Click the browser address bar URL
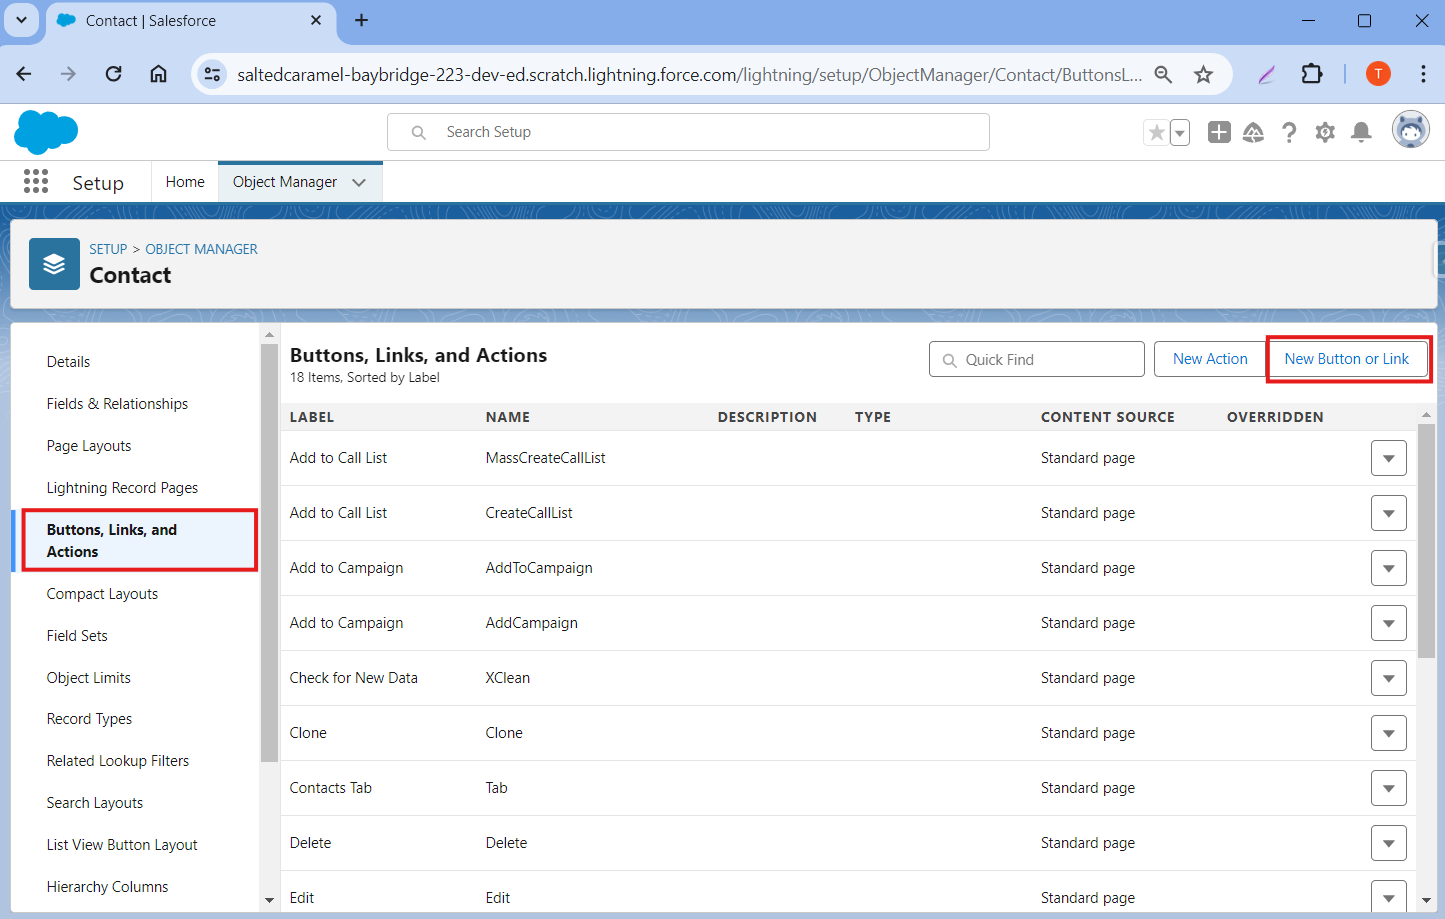Image resolution: width=1445 pixels, height=919 pixels. tap(689, 74)
